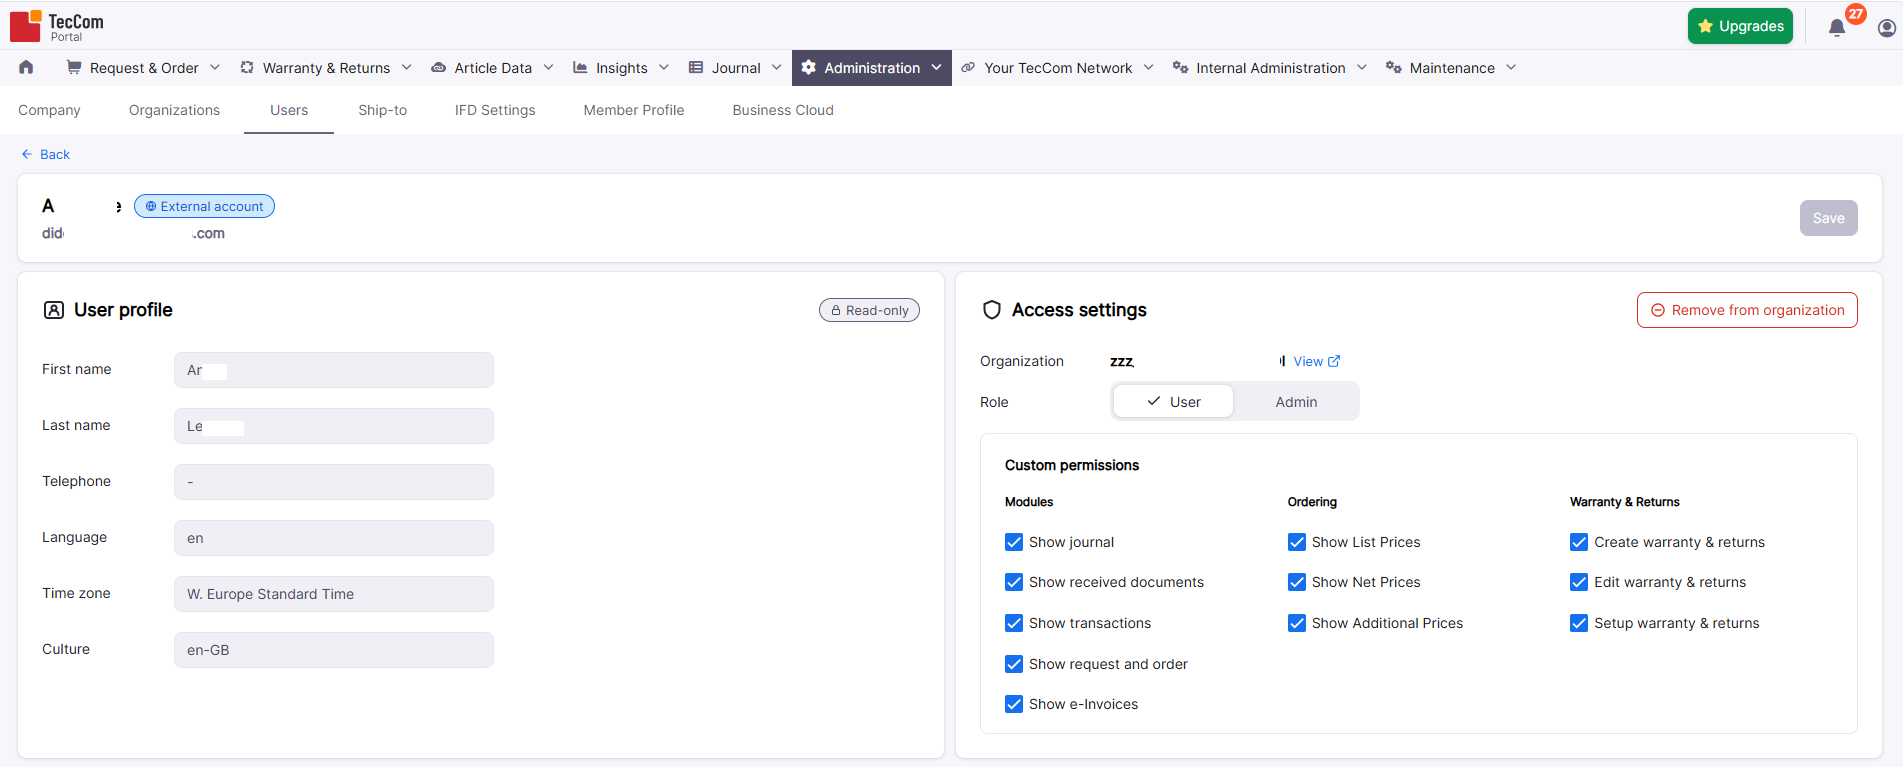Click the Internal Administration gears icon
The height and width of the screenshot is (767, 1903).
pyautogui.click(x=1180, y=67)
